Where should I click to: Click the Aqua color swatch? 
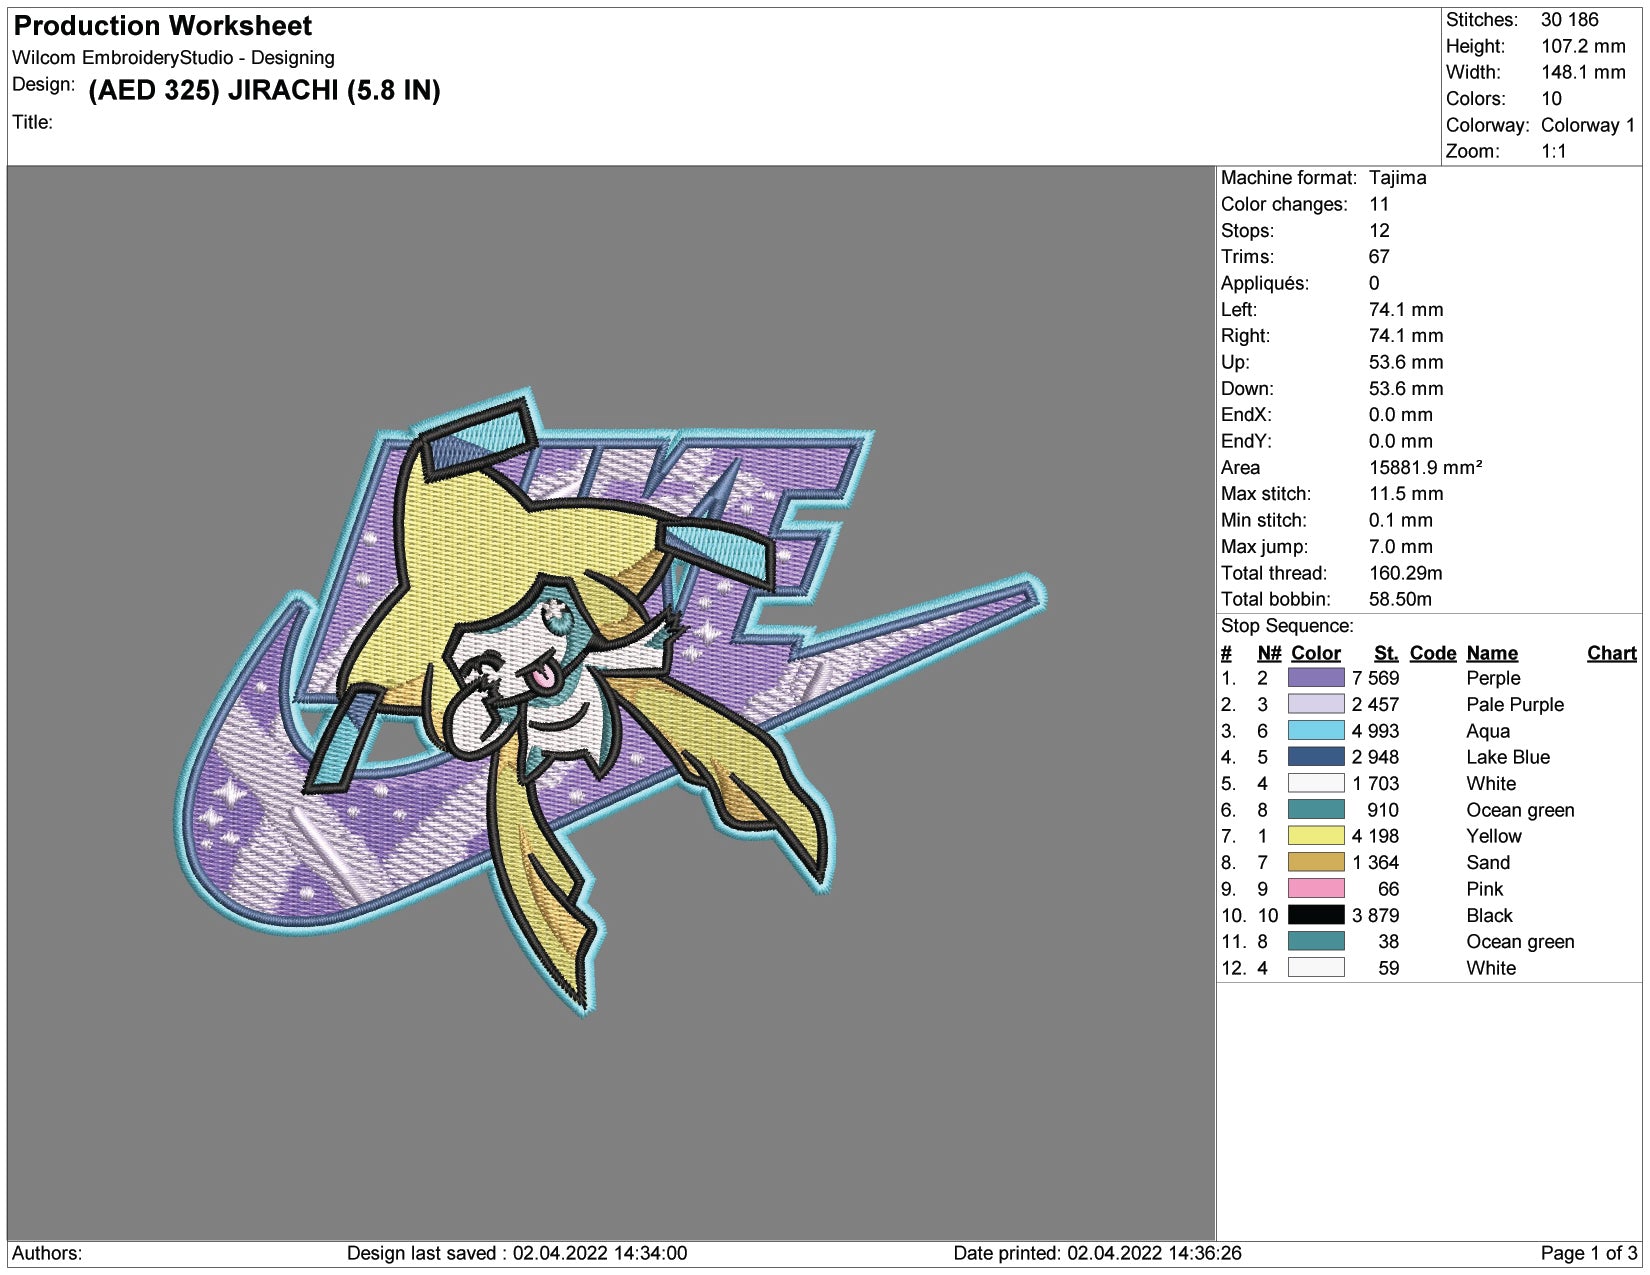[1316, 731]
